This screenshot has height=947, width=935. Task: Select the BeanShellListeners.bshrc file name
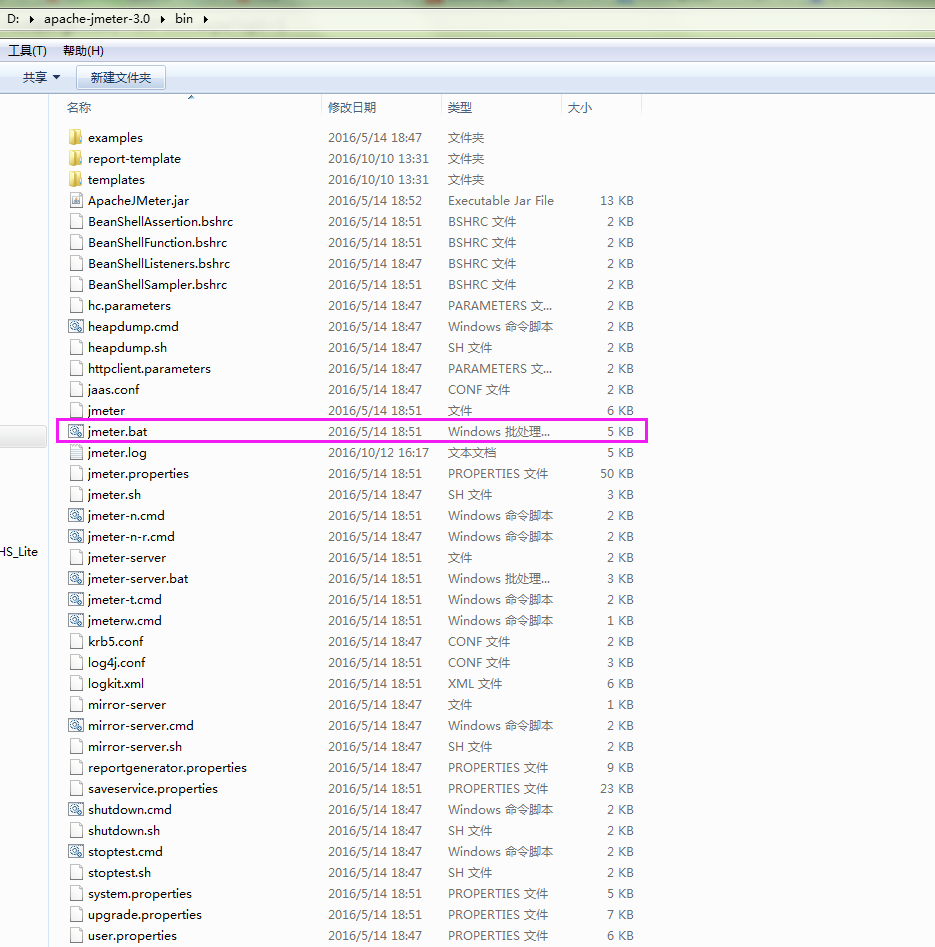pos(159,264)
